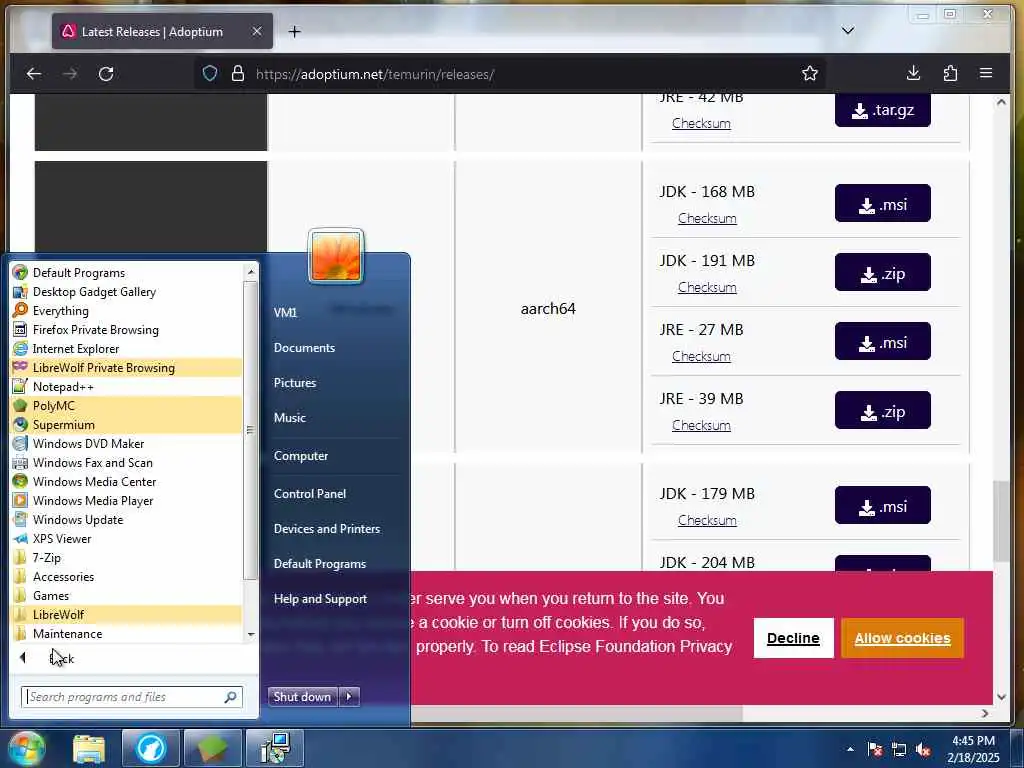Image resolution: width=1024 pixels, height=768 pixels.
Task: Open the extensions puzzle icon
Action: [950, 73]
